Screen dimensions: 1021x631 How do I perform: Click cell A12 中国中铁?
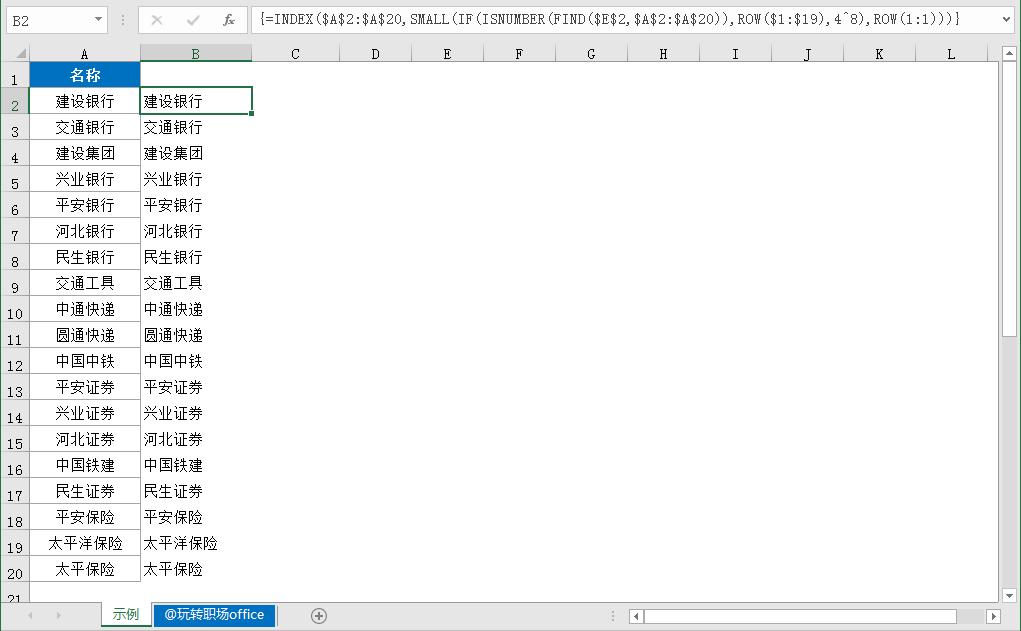click(85, 361)
